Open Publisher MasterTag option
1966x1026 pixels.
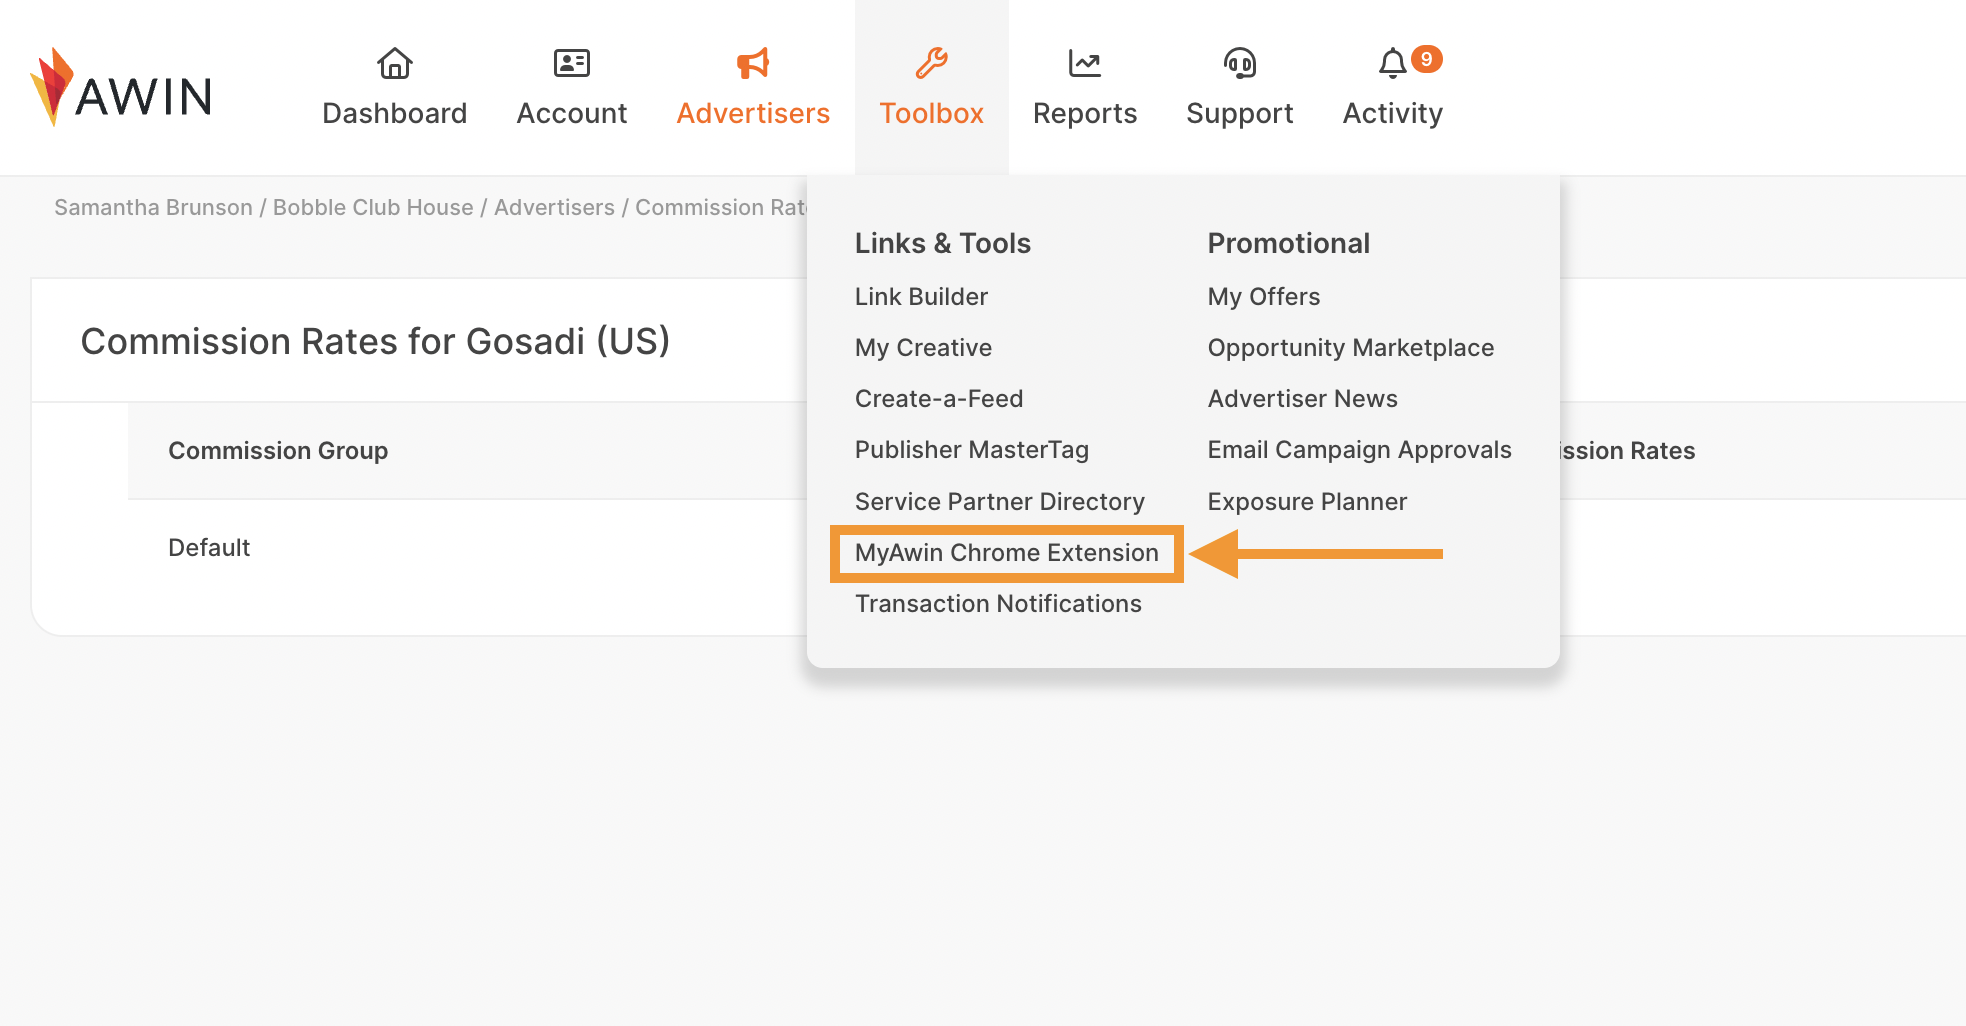(x=972, y=450)
